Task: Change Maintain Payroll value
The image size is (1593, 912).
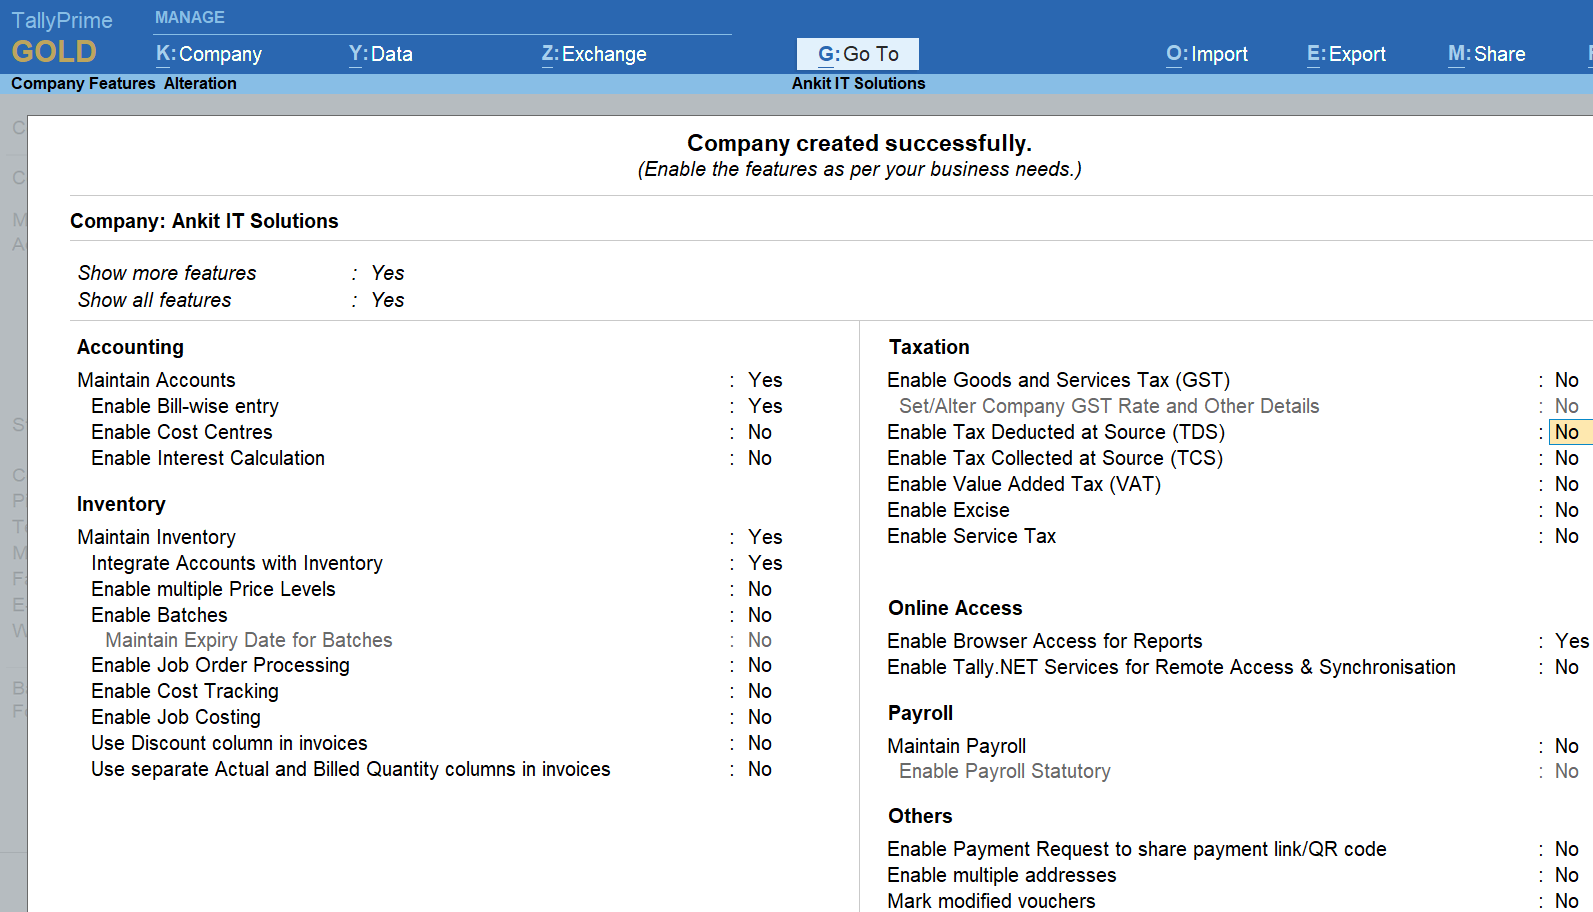Action: tap(1566, 746)
